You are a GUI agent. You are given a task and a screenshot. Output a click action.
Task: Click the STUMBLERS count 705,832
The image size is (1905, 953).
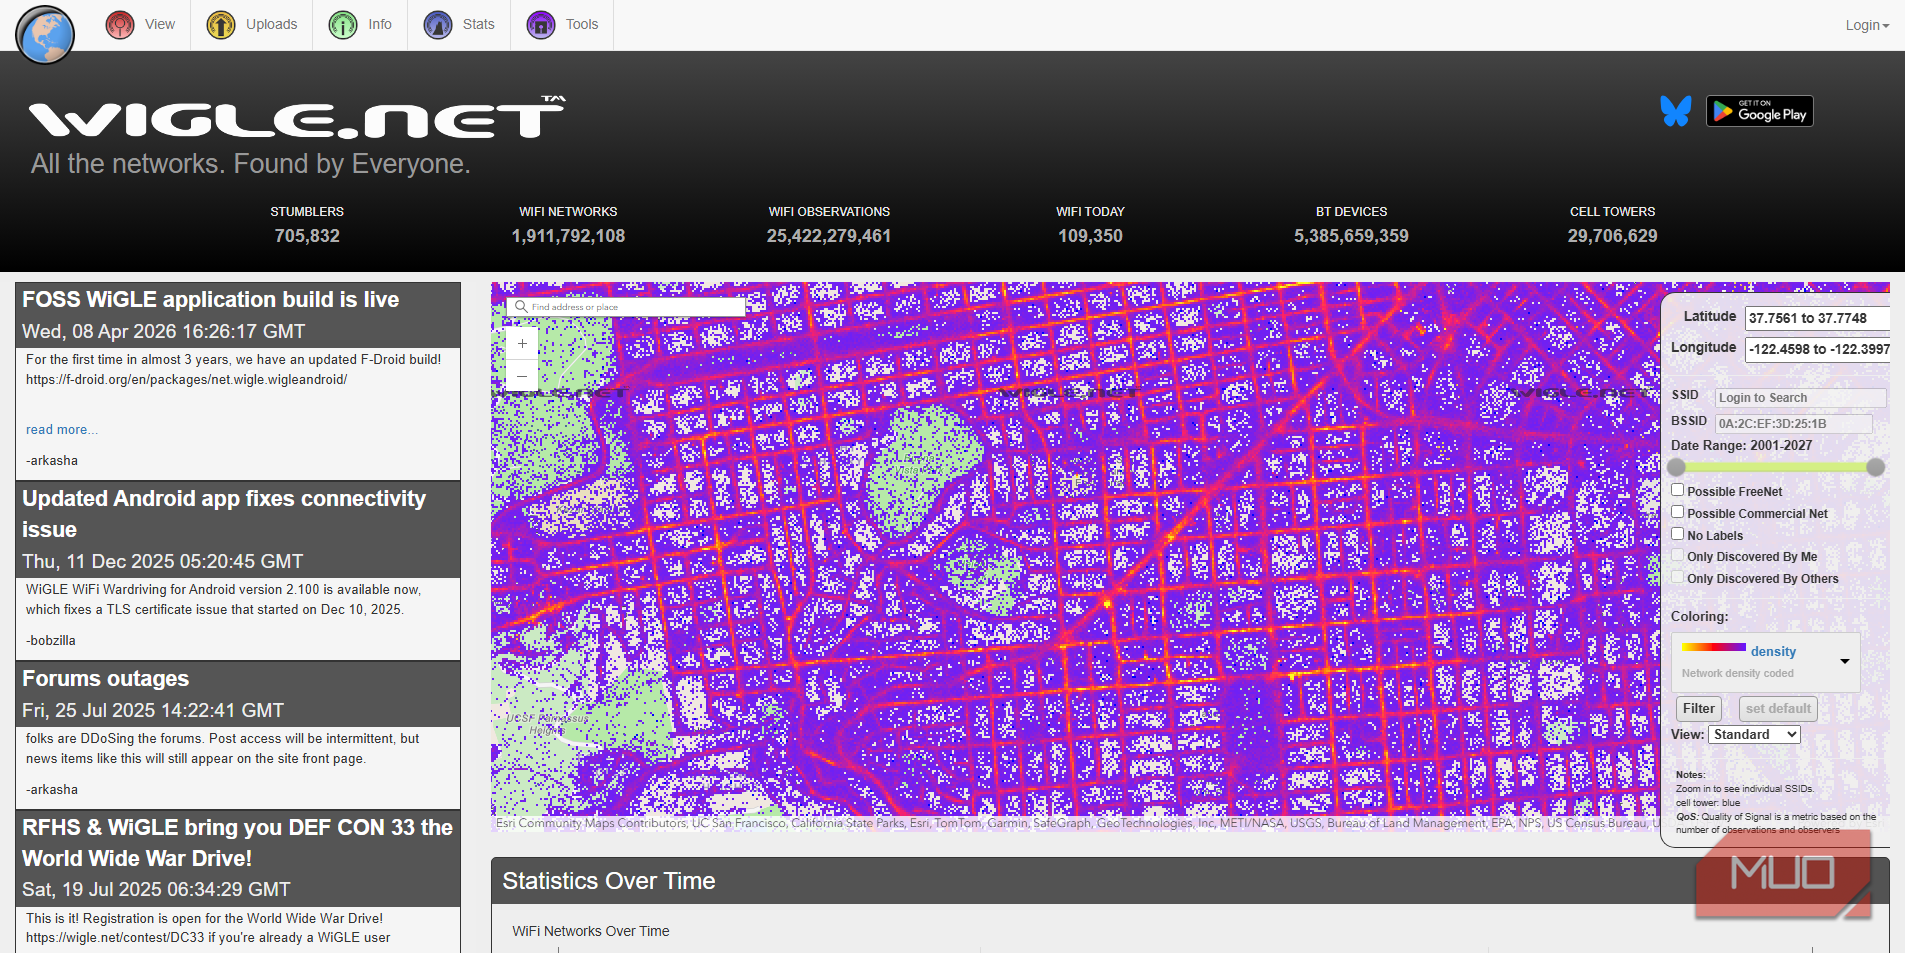[307, 236]
